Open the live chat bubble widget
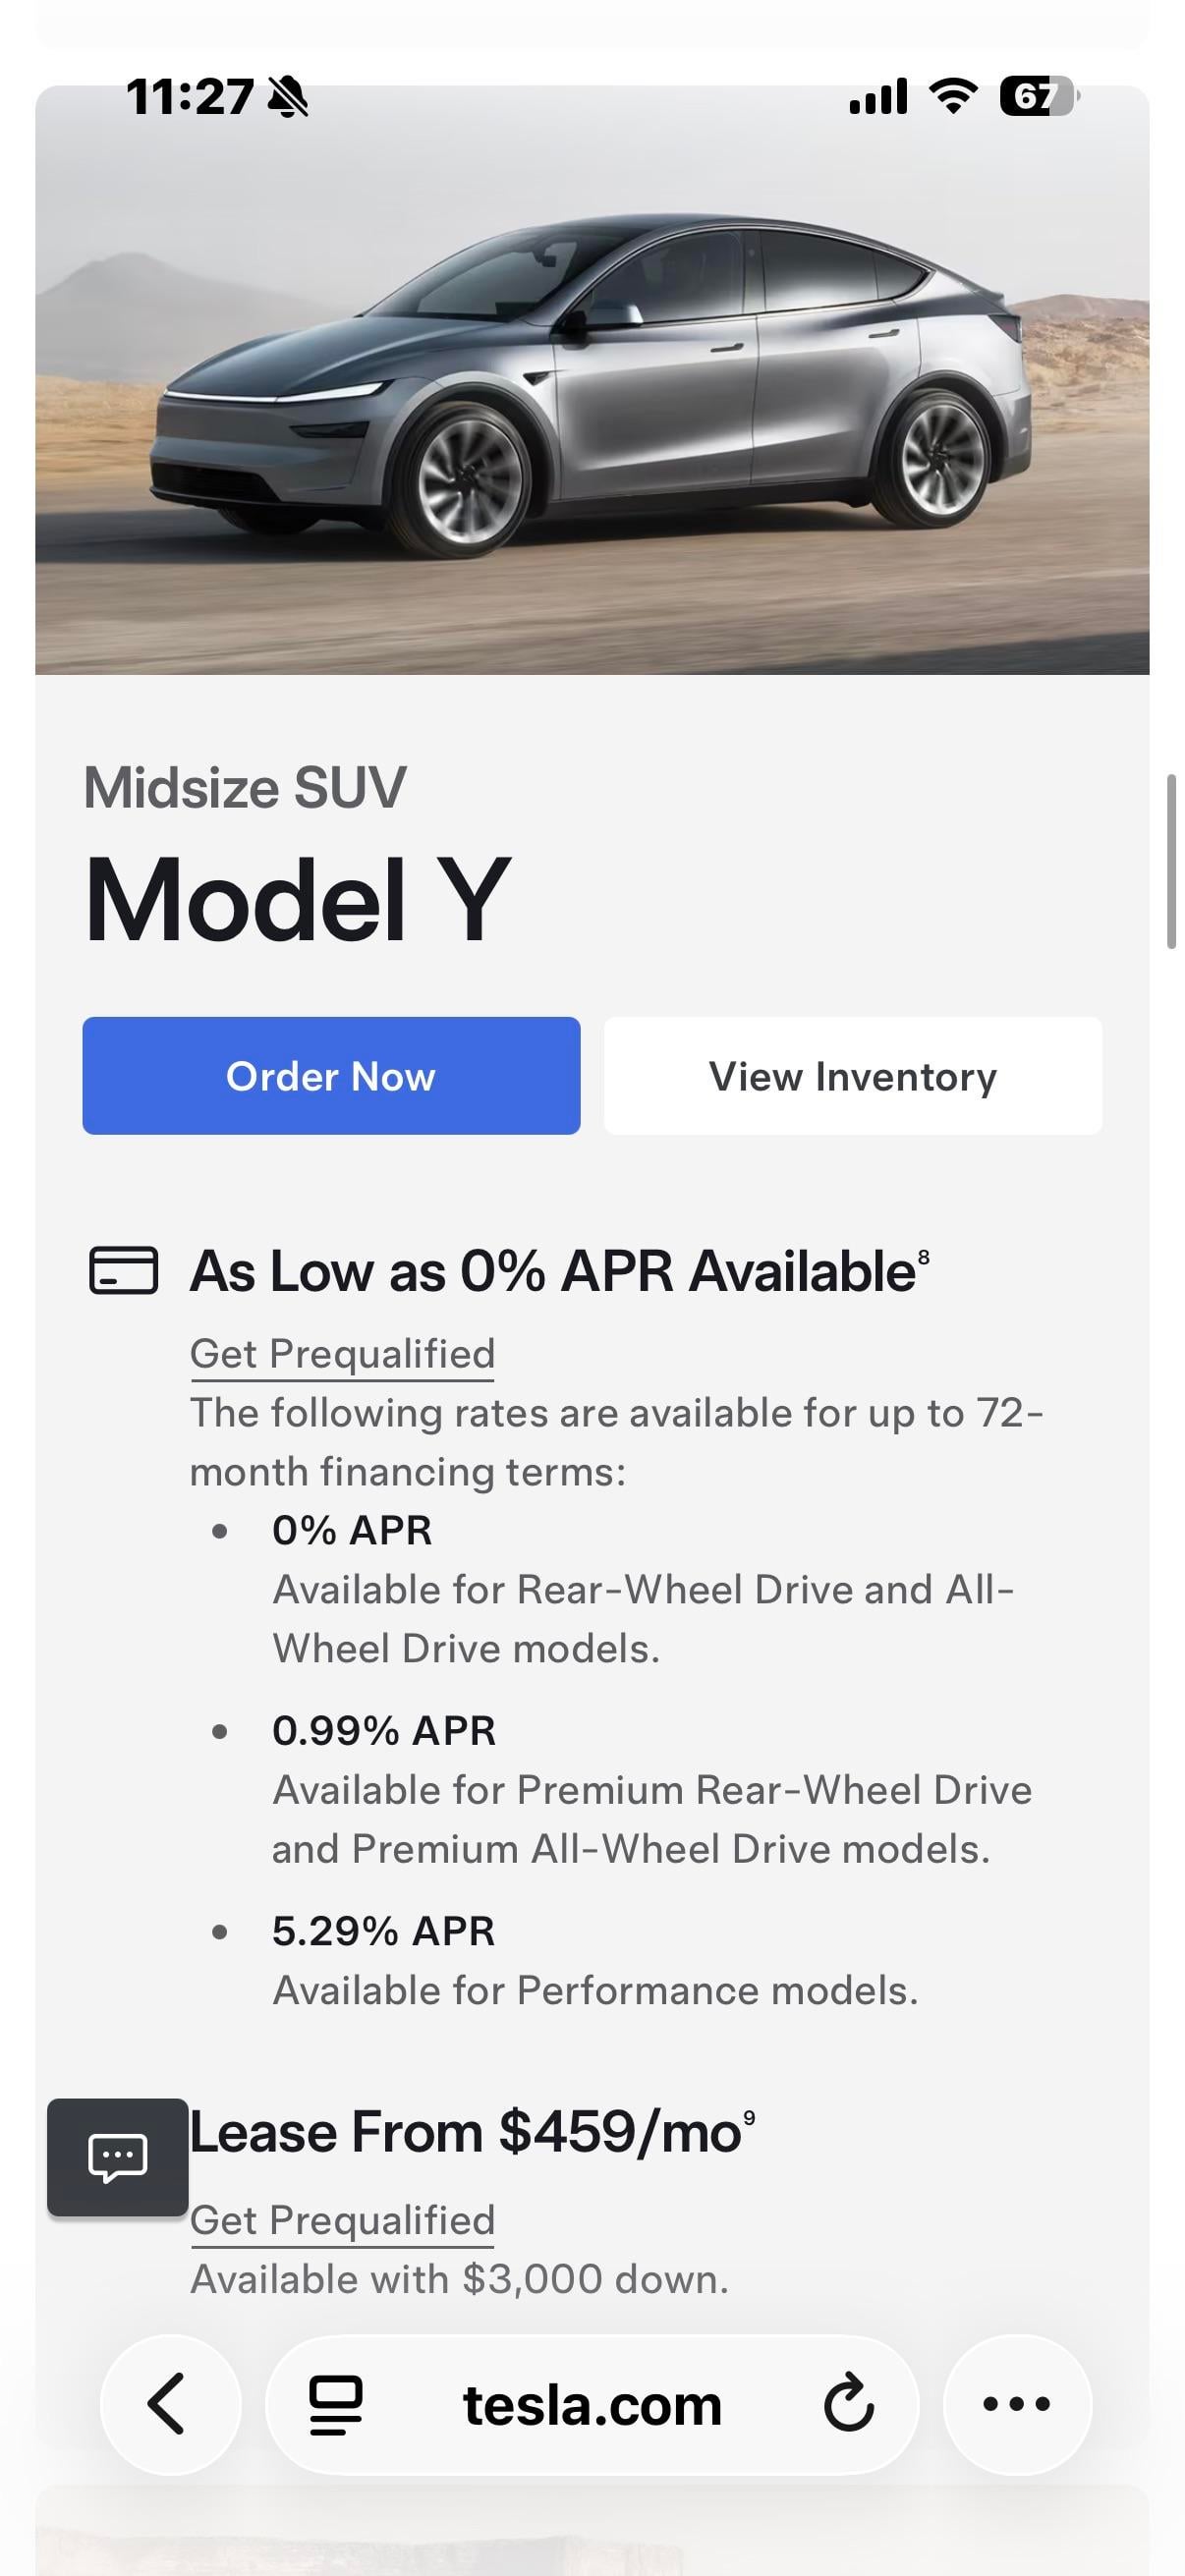Viewport: 1185px width, 2576px height. click(118, 2157)
